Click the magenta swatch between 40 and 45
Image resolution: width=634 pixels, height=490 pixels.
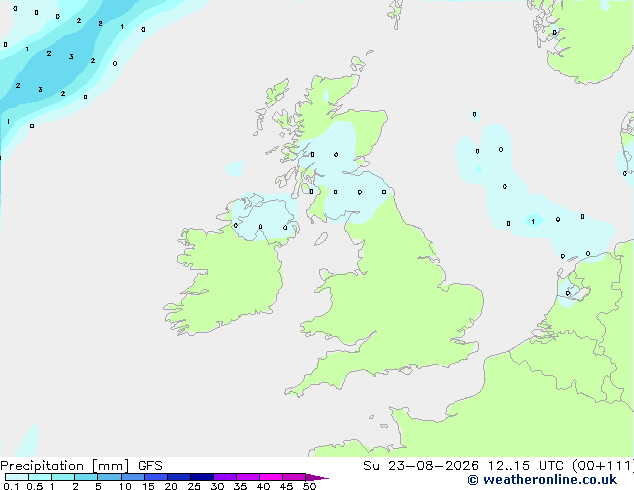click(x=271, y=477)
